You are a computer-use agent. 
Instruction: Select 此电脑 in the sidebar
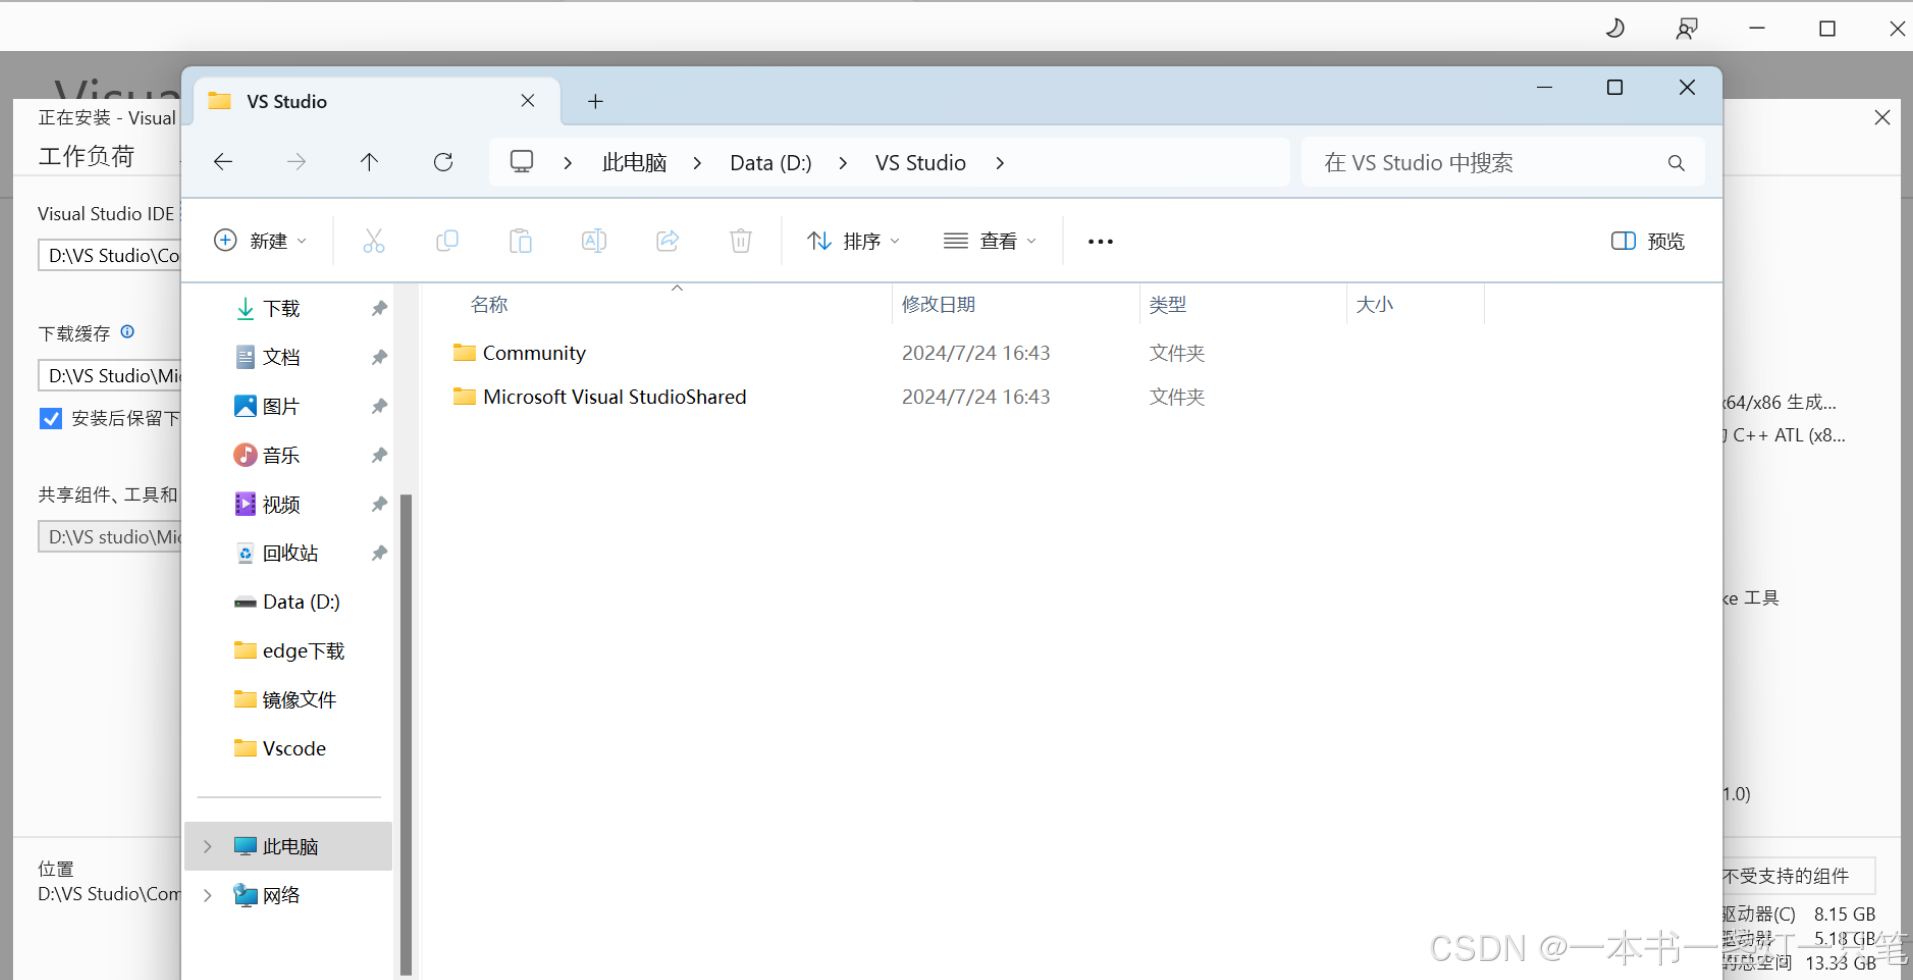click(290, 846)
